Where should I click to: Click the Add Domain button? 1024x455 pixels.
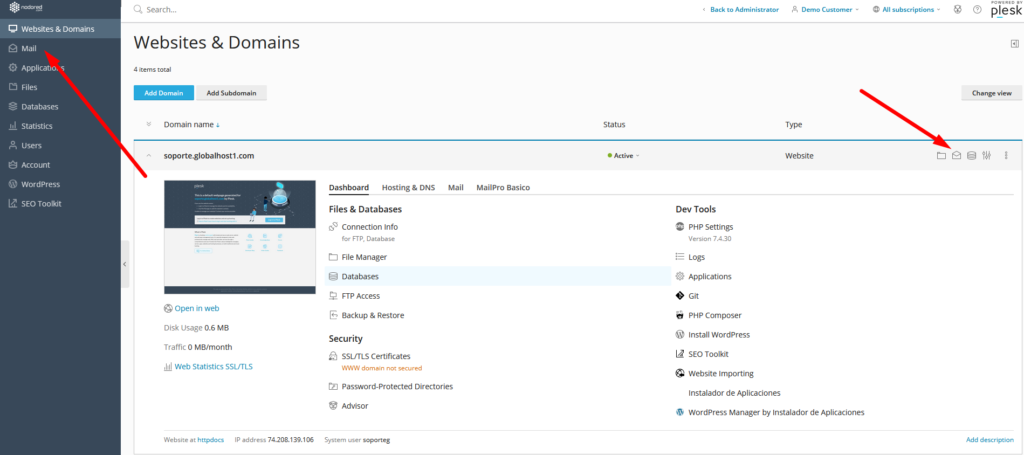[x=163, y=93]
